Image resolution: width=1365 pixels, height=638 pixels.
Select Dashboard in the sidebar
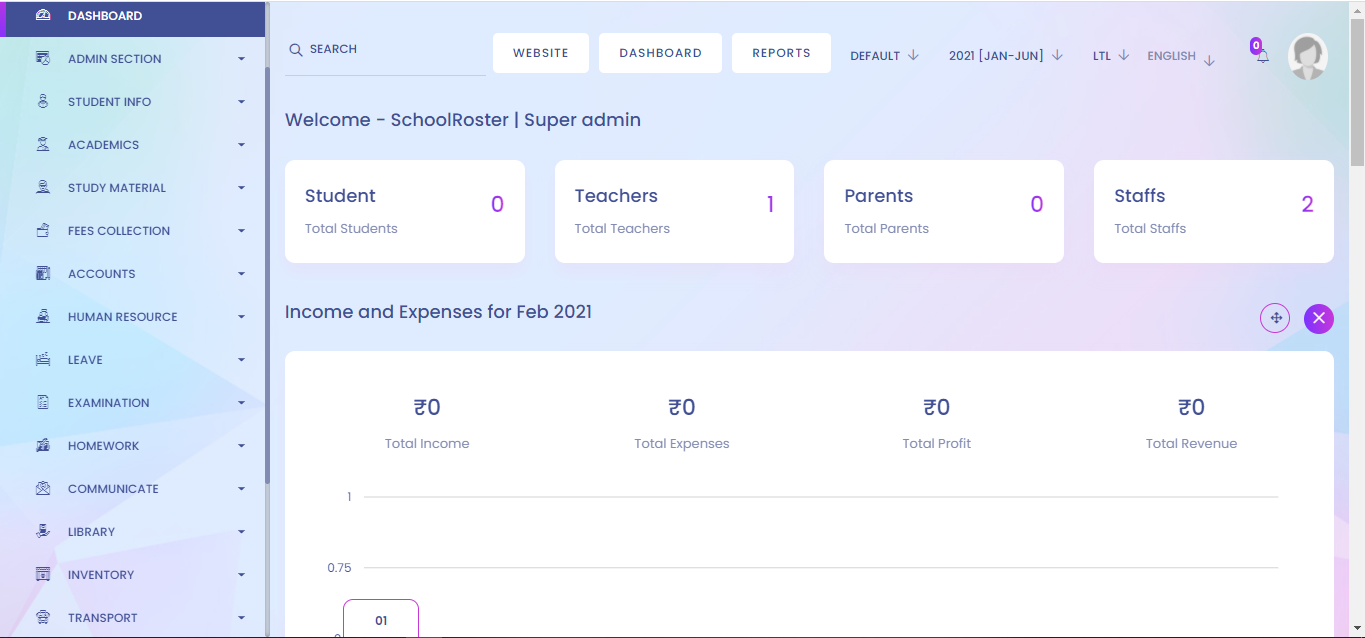click(x=105, y=16)
